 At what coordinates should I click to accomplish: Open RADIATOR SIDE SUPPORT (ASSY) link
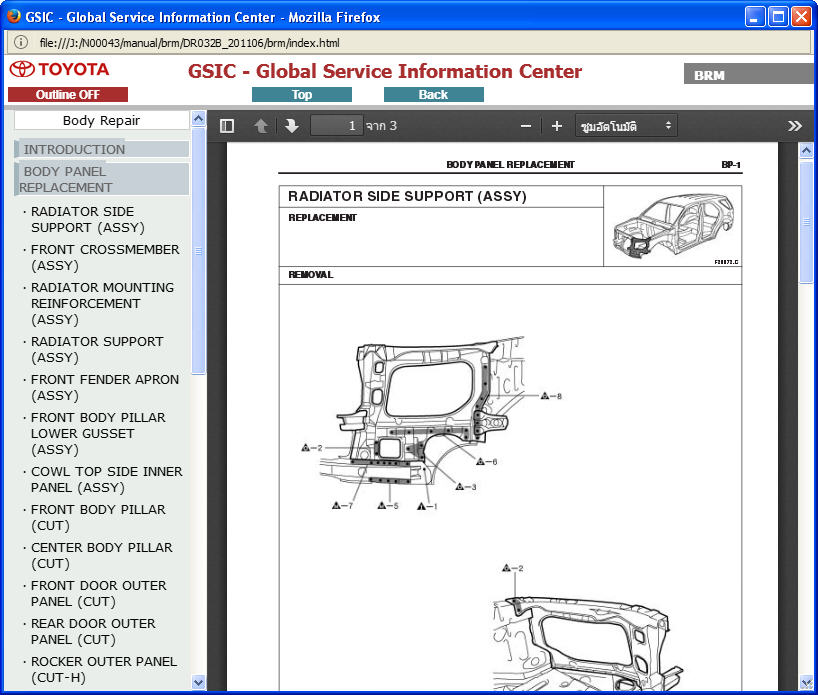pos(88,220)
